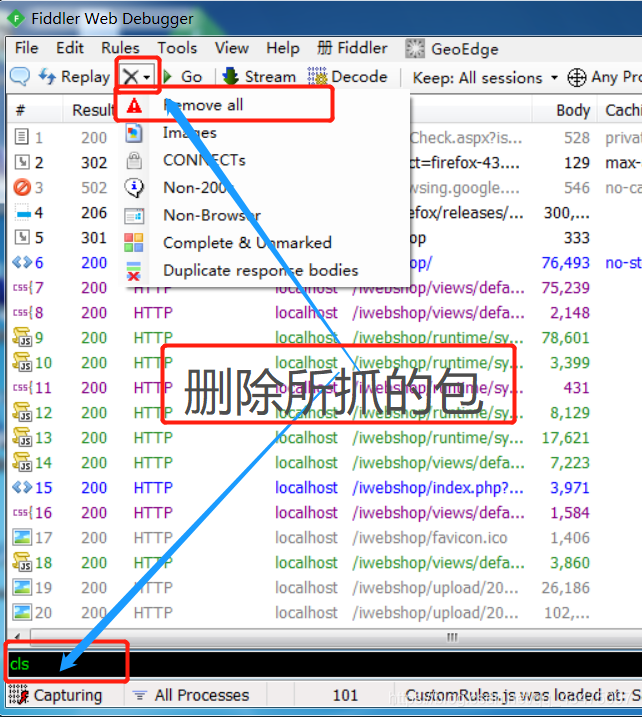Sort sessions by the Body column header
The height and width of the screenshot is (717, 642).
point(572,110)
